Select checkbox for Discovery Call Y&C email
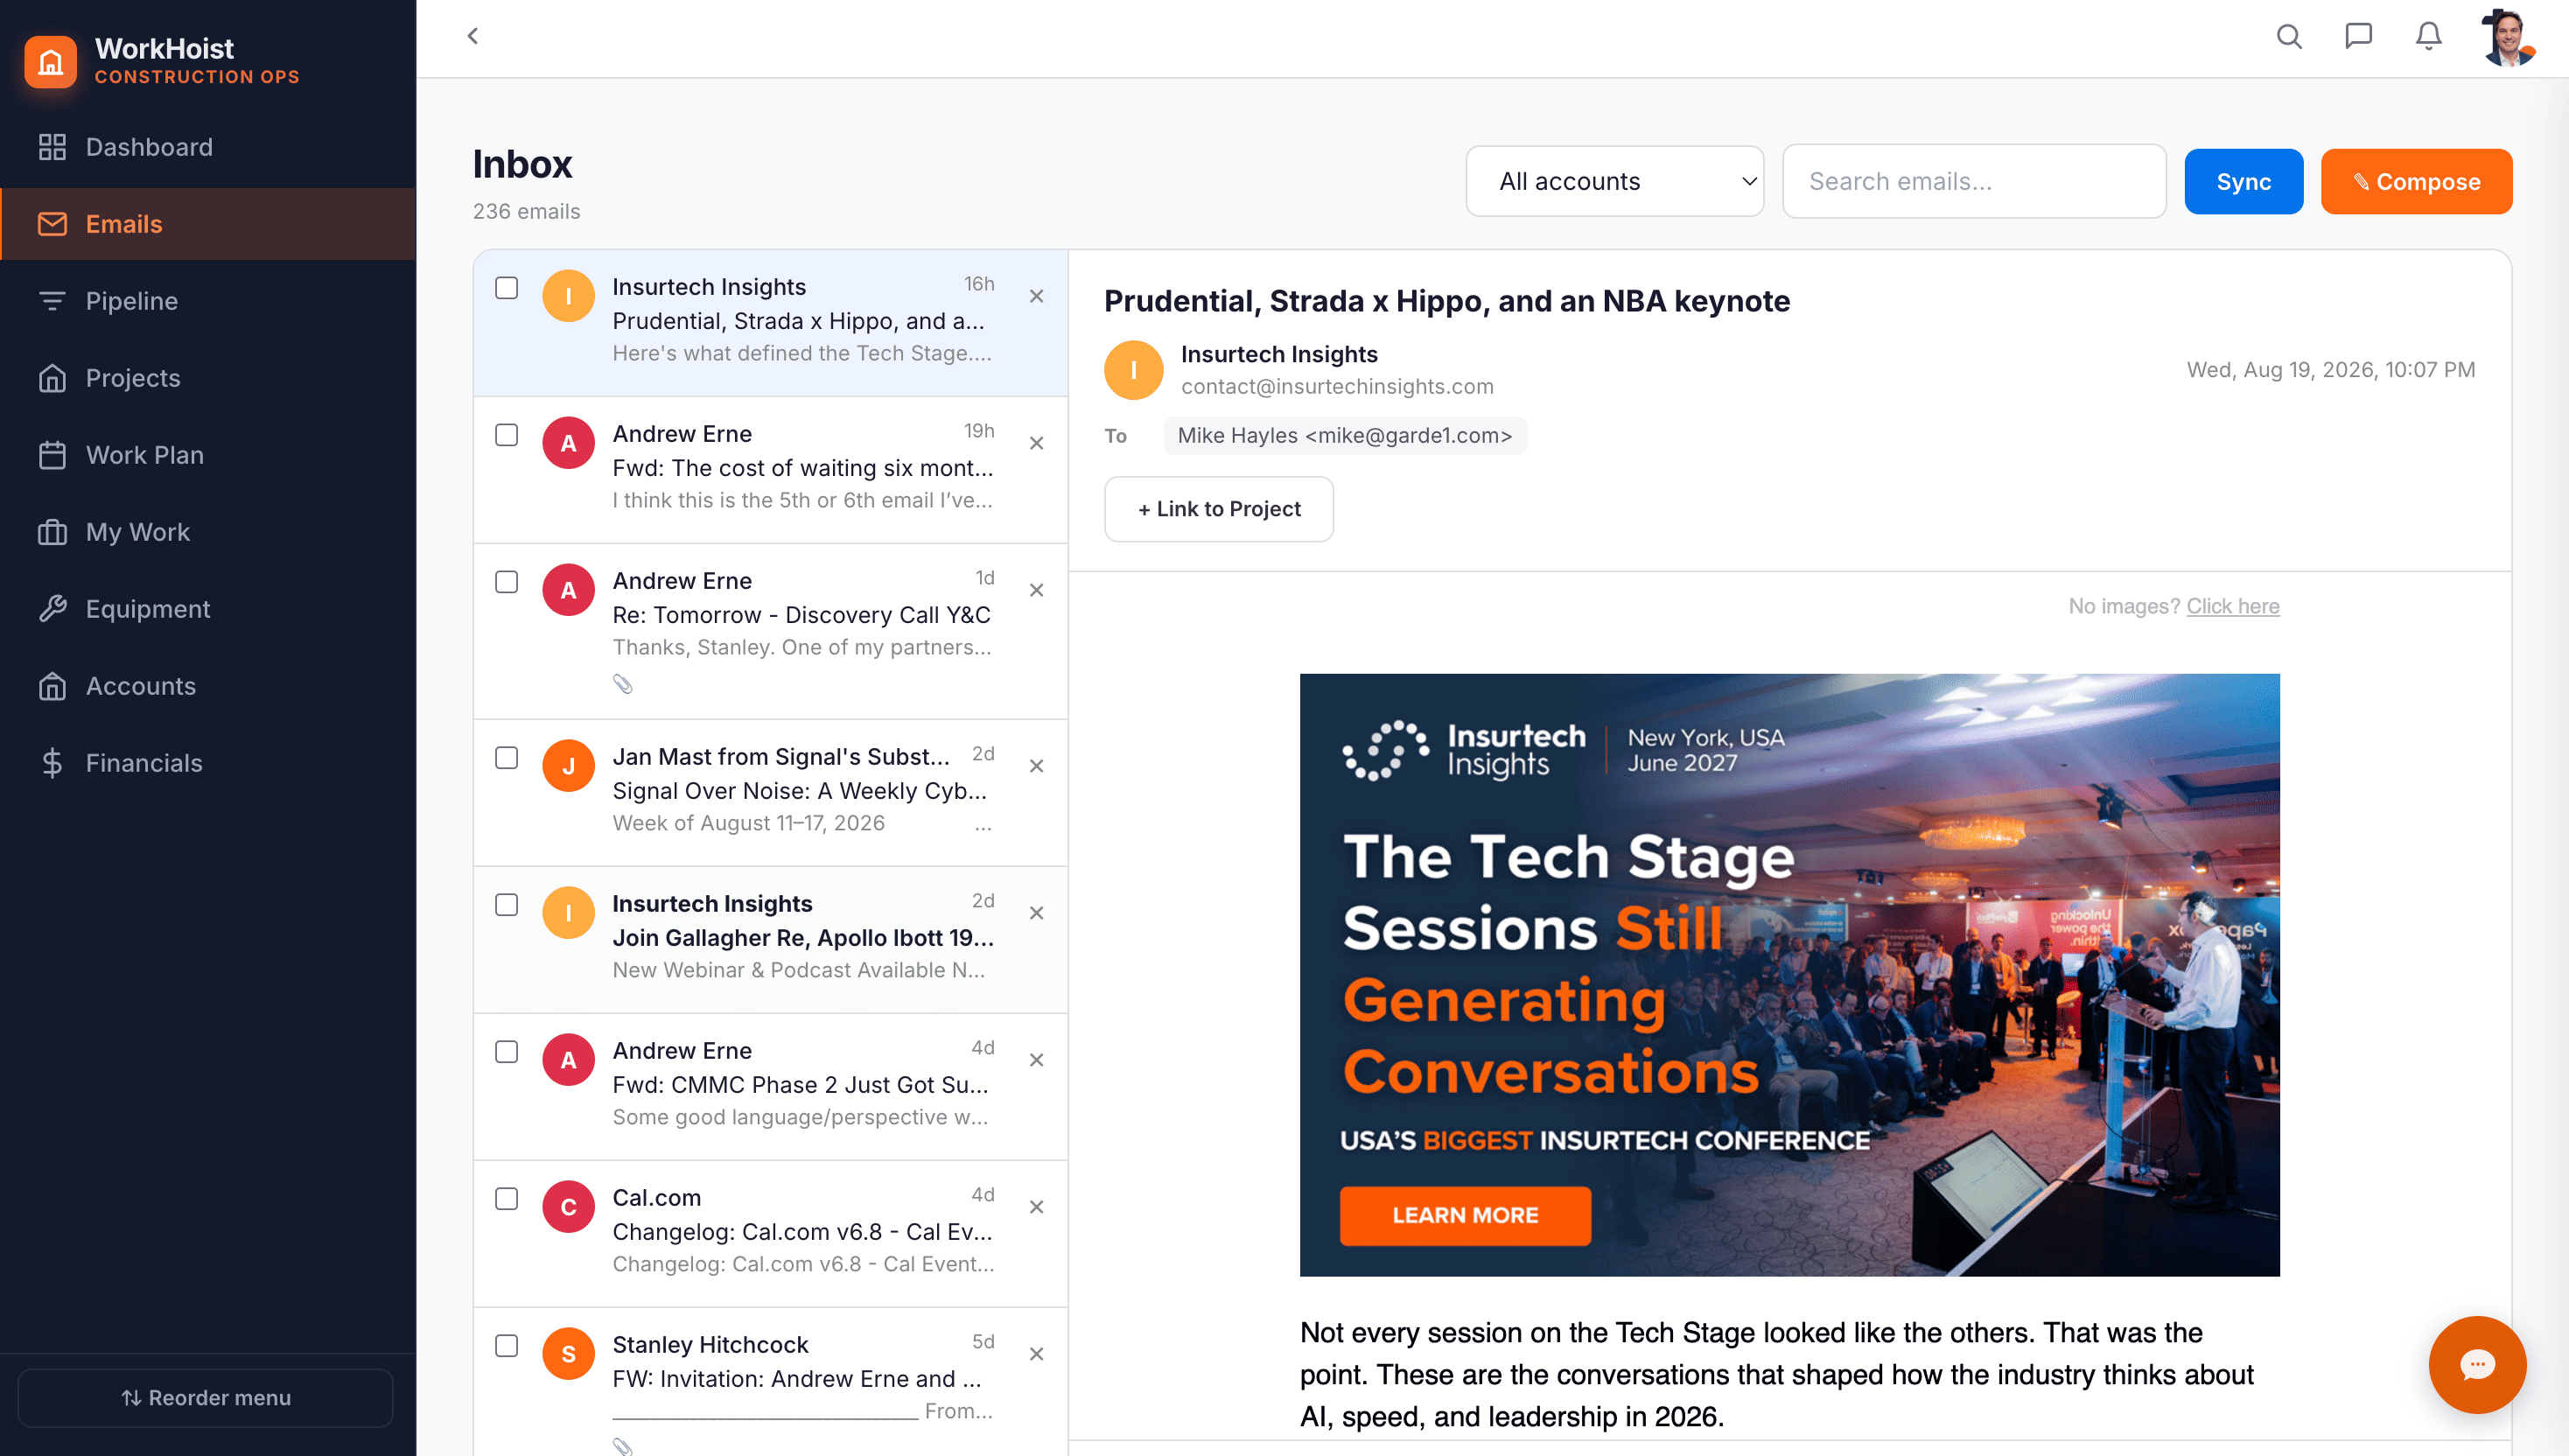Image resolution: width=2569 pixels, height=1456 pixels. pos(507,582)
